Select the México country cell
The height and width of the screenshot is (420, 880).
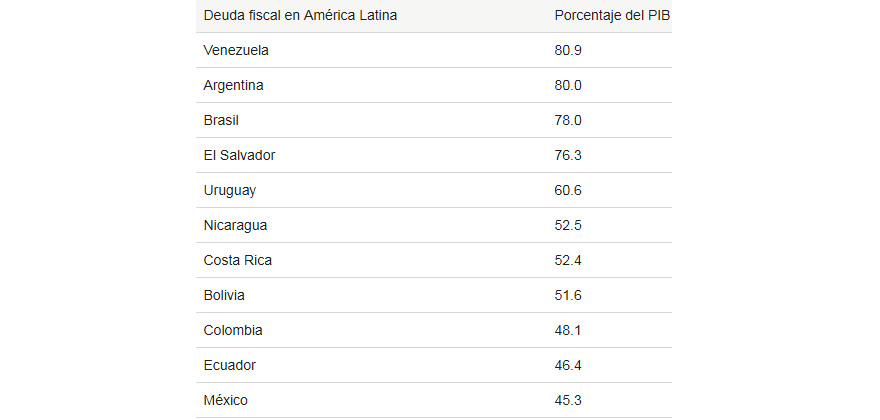coord(226,400)
